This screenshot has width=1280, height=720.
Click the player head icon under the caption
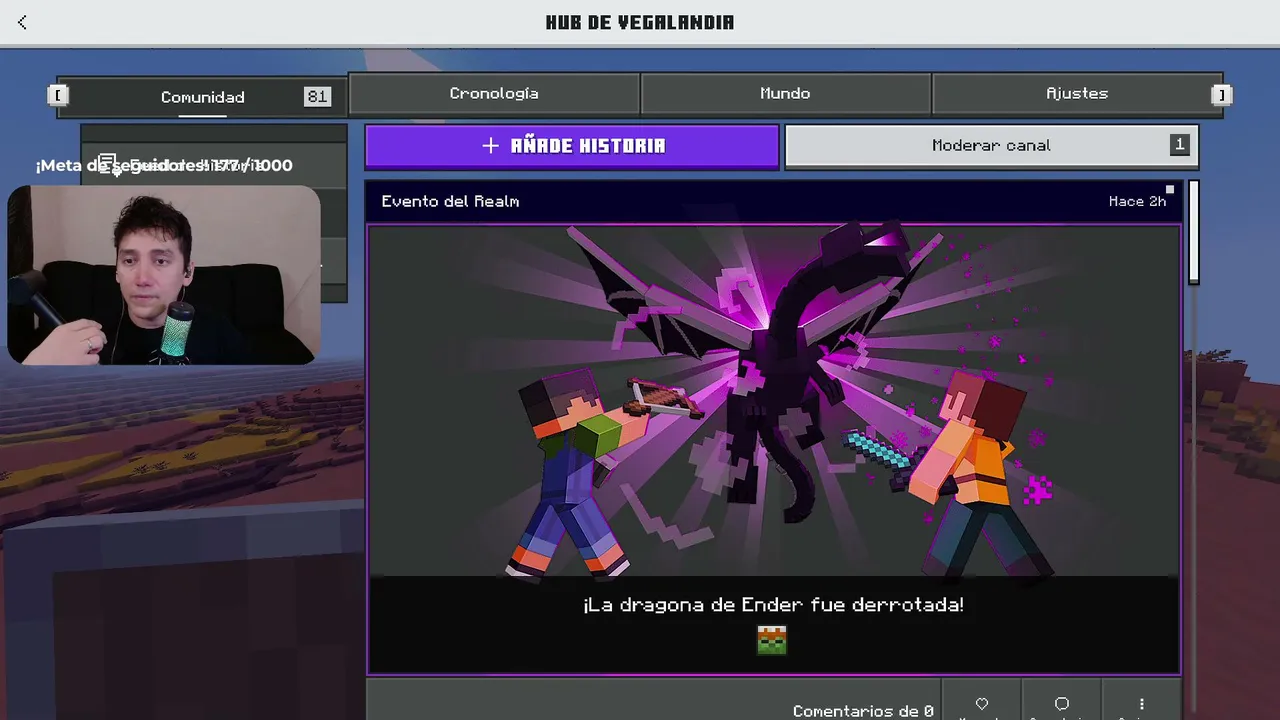pyautogui.click(x=772, y=640)
